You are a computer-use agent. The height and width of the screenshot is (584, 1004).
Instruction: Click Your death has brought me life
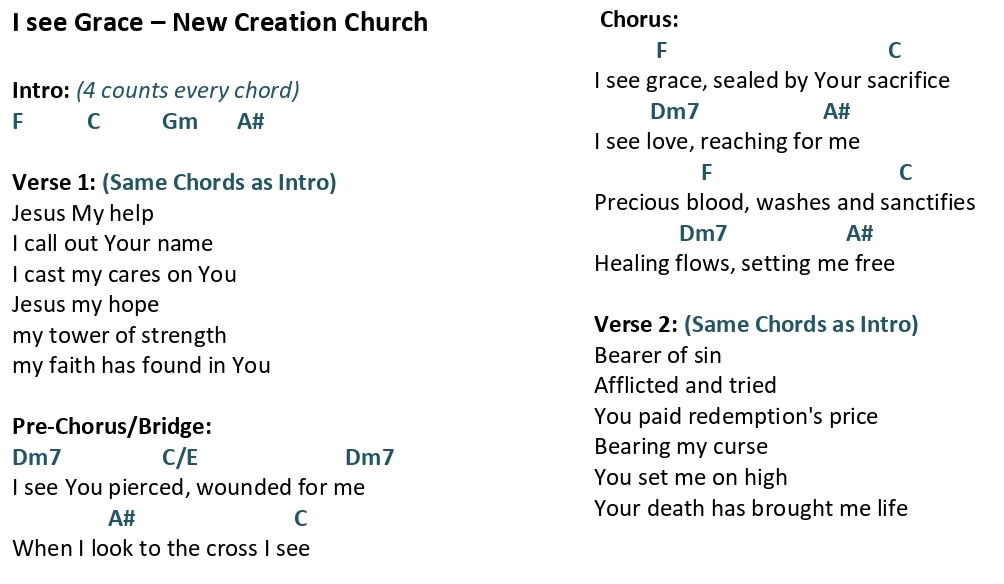click(750, 508)
